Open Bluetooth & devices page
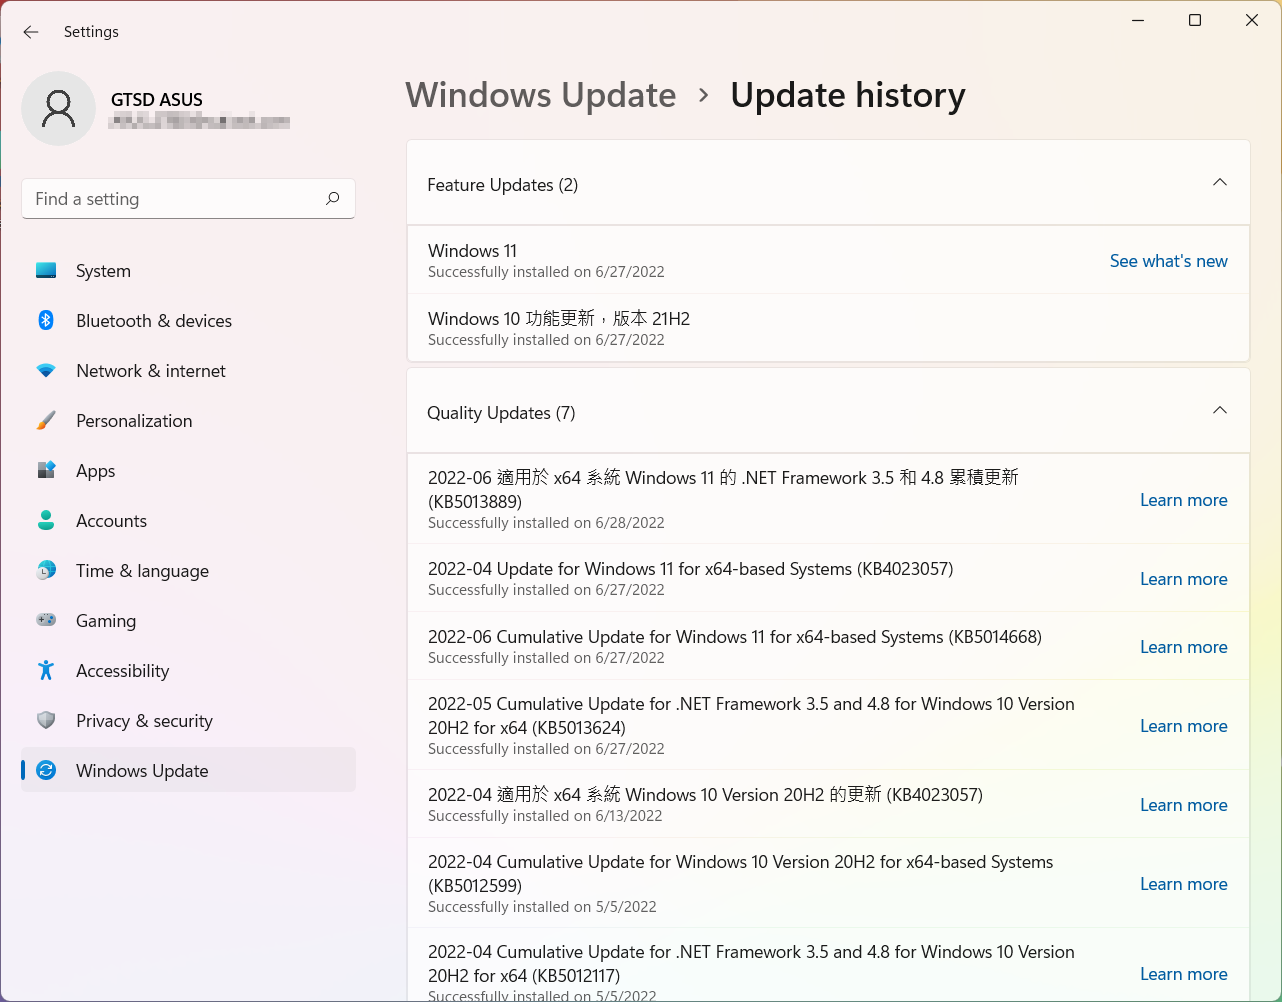1282x1002 pixels. (x=188, y=320)
